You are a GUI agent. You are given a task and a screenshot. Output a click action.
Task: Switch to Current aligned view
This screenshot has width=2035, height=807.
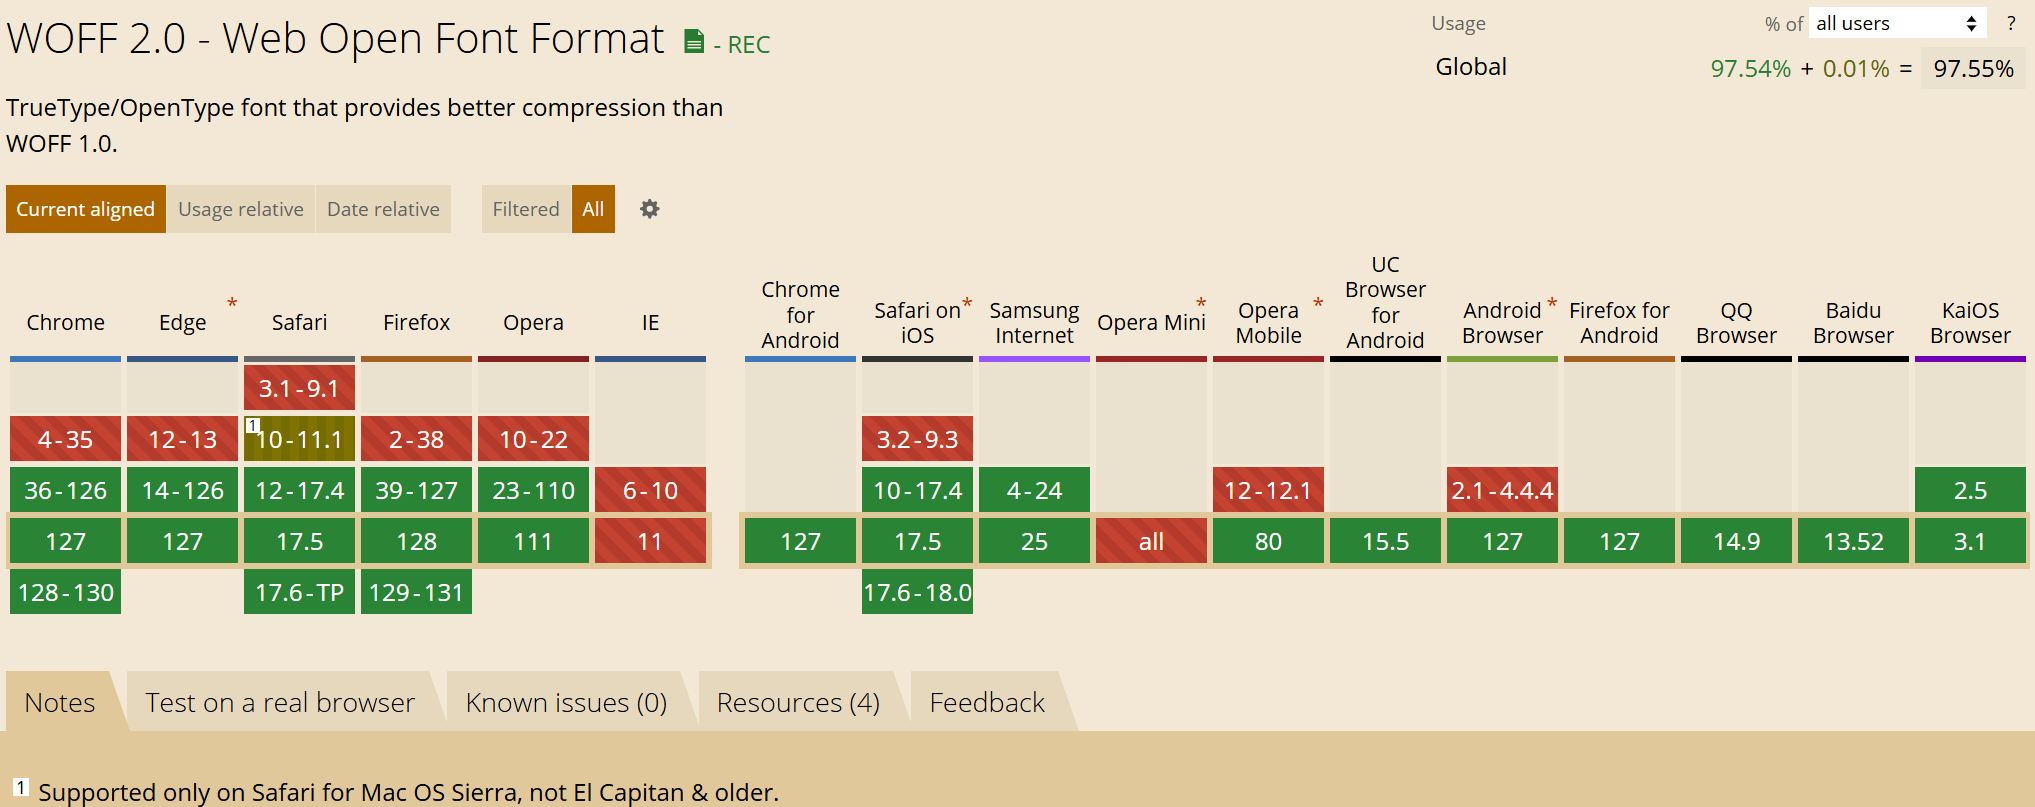86,209
